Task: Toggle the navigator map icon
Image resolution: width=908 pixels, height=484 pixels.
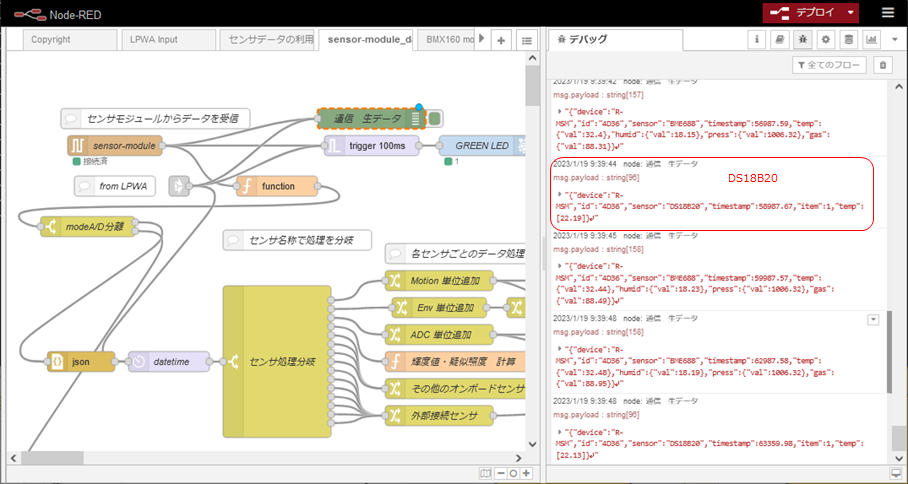Action: 485,474
